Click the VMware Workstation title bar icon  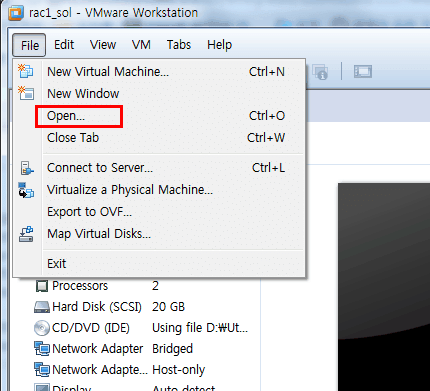tap(16, 13)
